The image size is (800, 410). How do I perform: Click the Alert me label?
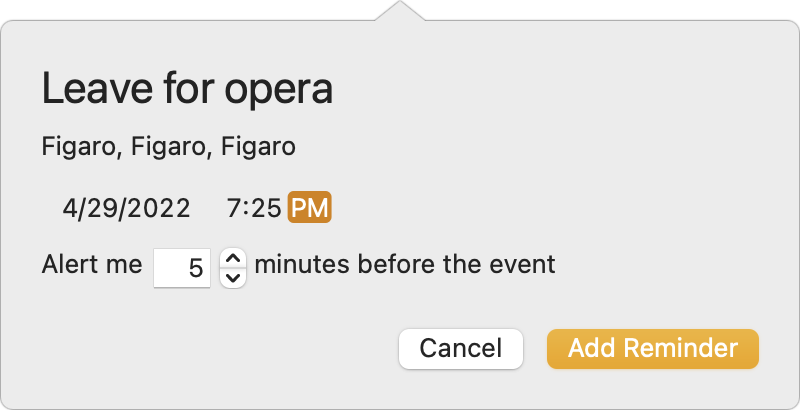tap(92, 265)
